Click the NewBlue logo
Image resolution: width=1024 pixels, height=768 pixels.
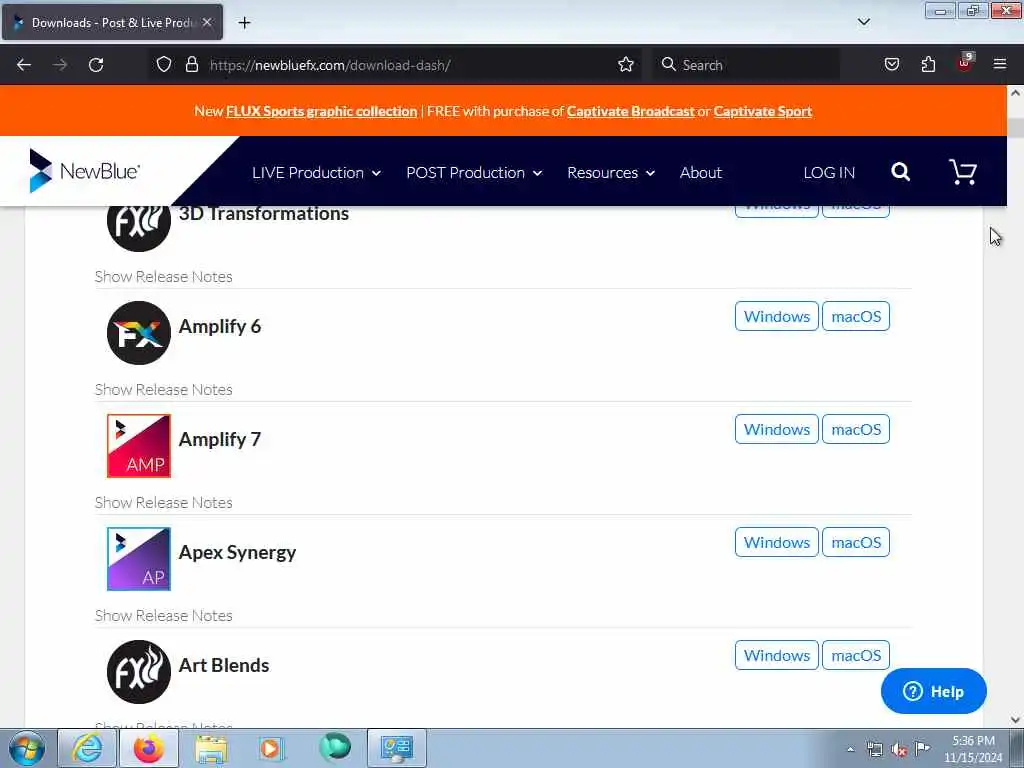[x=84, y=171]
